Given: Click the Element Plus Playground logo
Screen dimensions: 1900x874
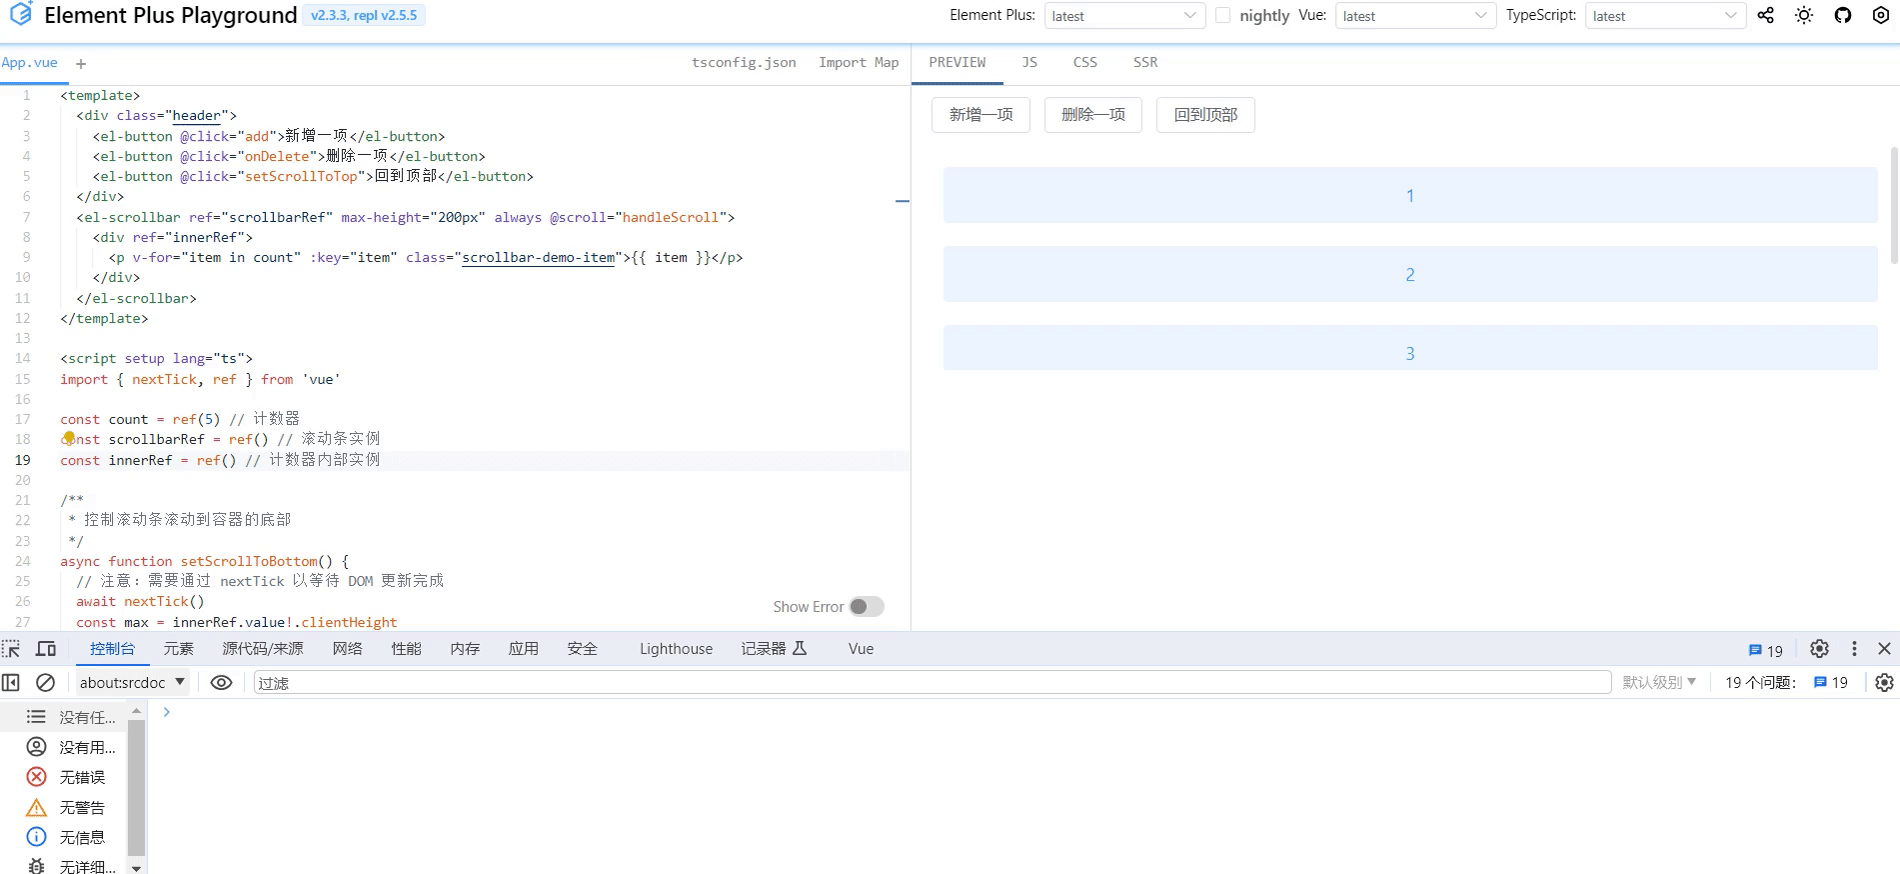Looking at the screenshot, I should pyautogui.click(x=21, y=15).
